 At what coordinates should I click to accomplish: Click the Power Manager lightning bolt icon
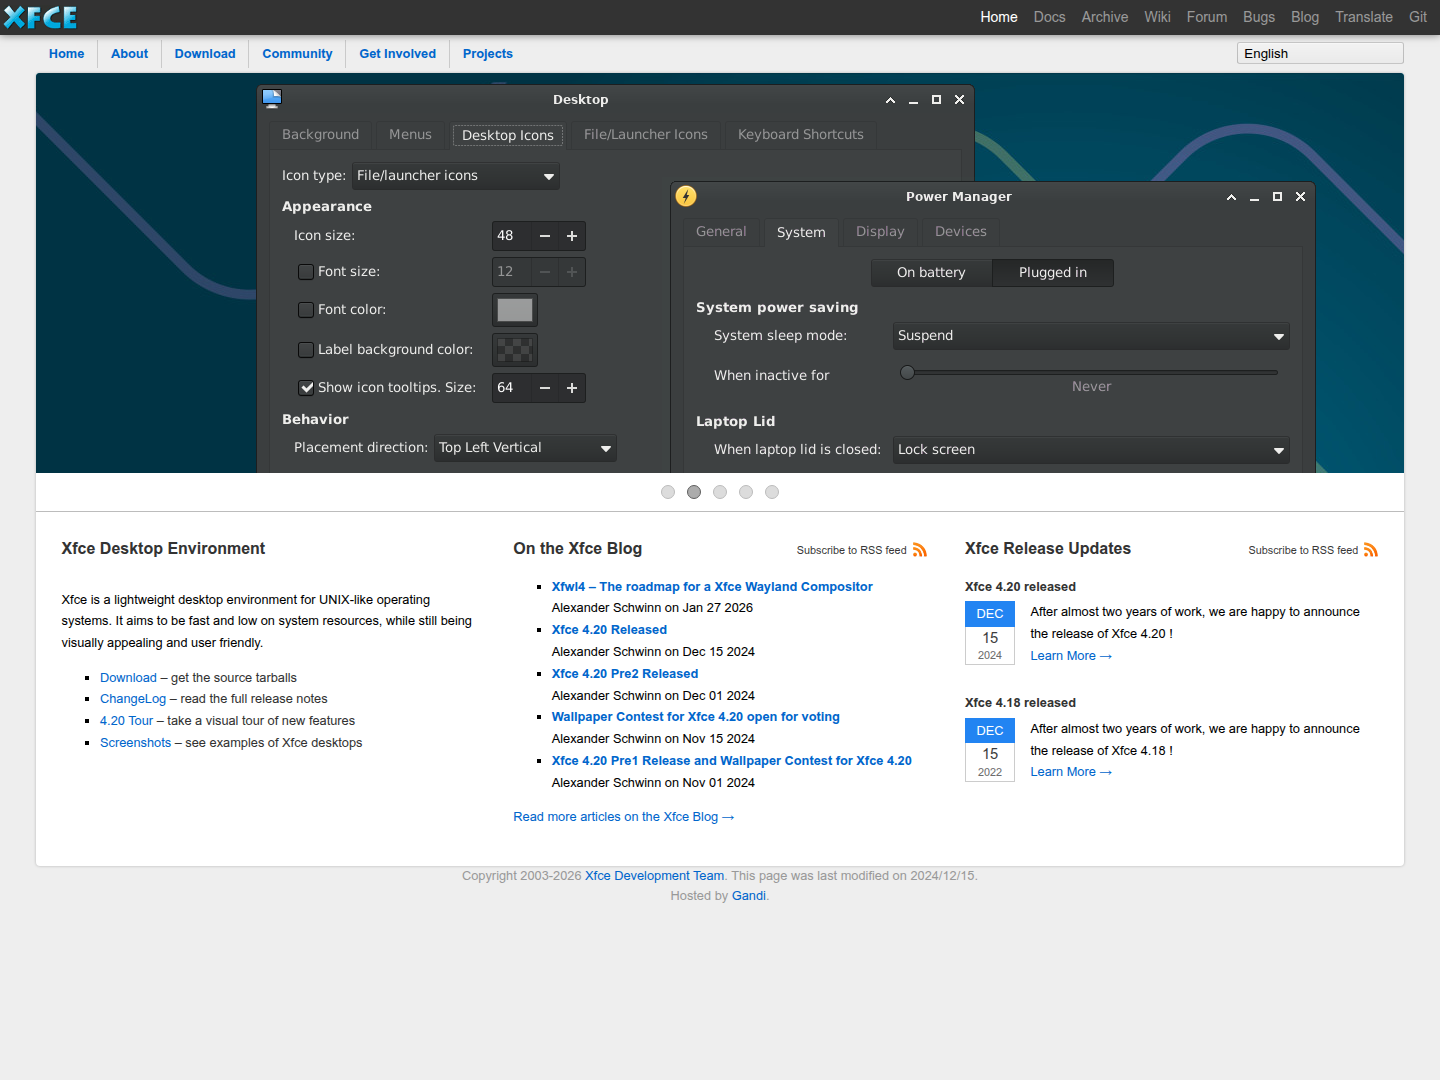tap(686, 196)
